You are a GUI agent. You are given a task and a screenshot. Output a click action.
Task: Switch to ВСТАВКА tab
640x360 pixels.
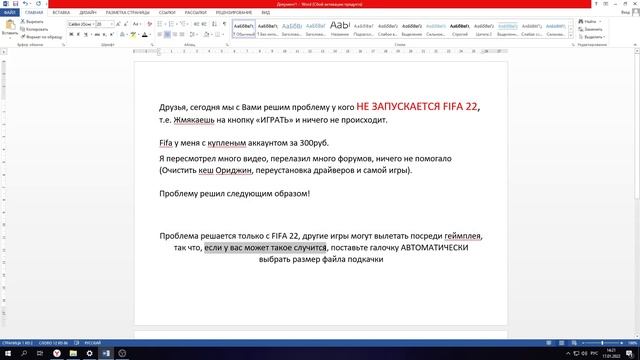61,13
